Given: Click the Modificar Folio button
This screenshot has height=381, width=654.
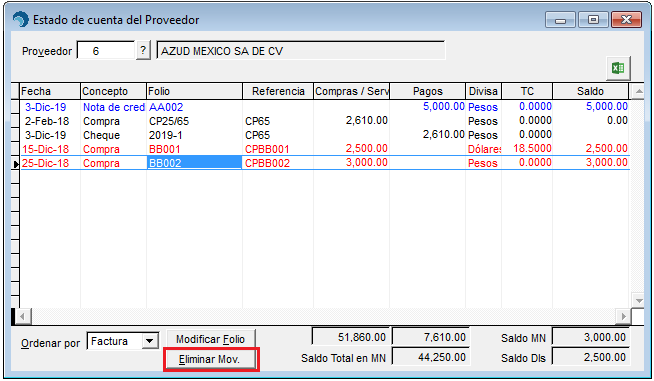Looking at the screenshot, I should pyautogui.click(x=211, y=339).
